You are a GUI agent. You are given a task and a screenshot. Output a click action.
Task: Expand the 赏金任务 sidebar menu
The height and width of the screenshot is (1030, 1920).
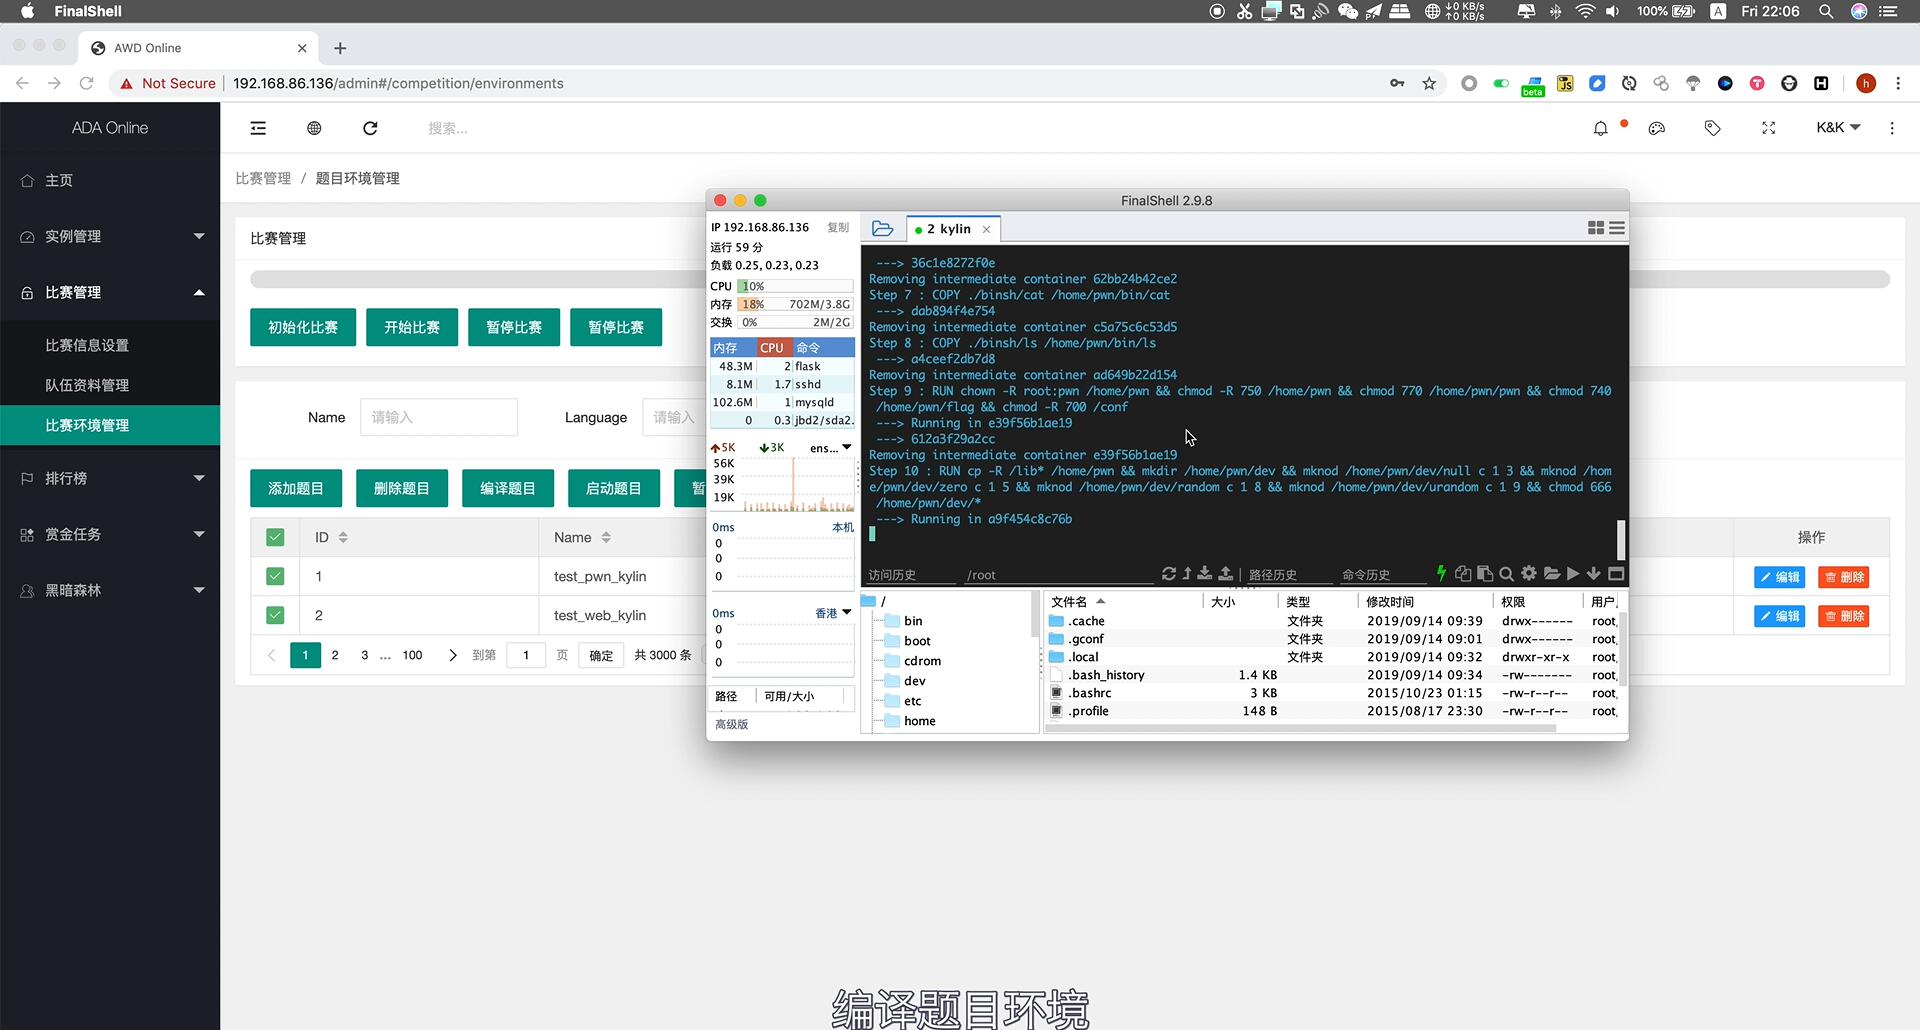click(x=110, y=534)
